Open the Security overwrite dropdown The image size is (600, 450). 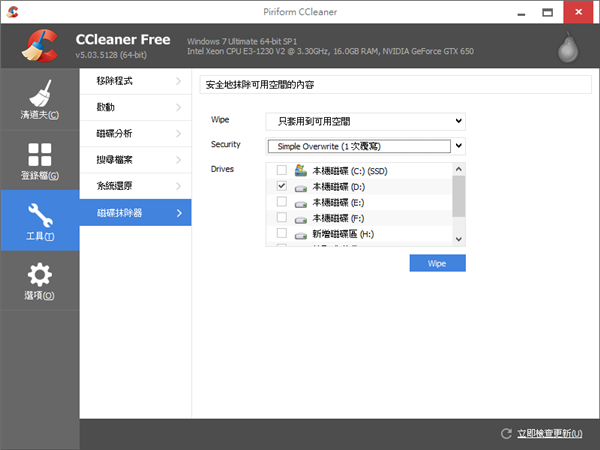(x=365, y=146)
